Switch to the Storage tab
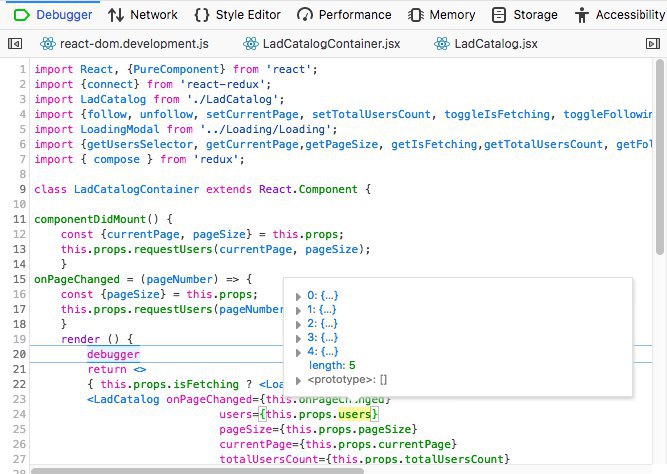 tap(524, 15)
